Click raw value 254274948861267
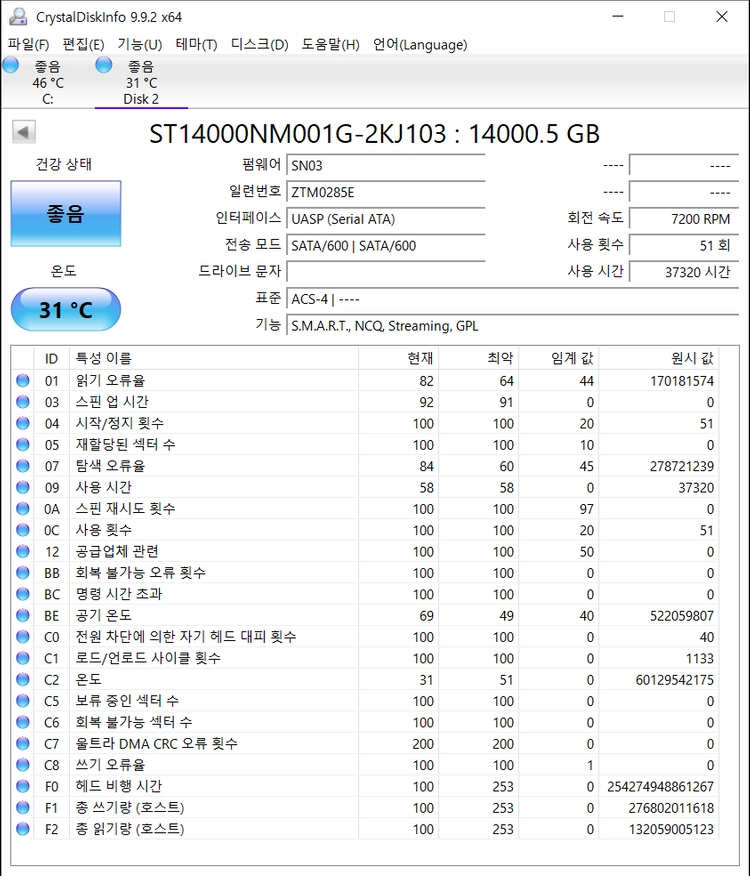750x878 pixels. [660, 787]
